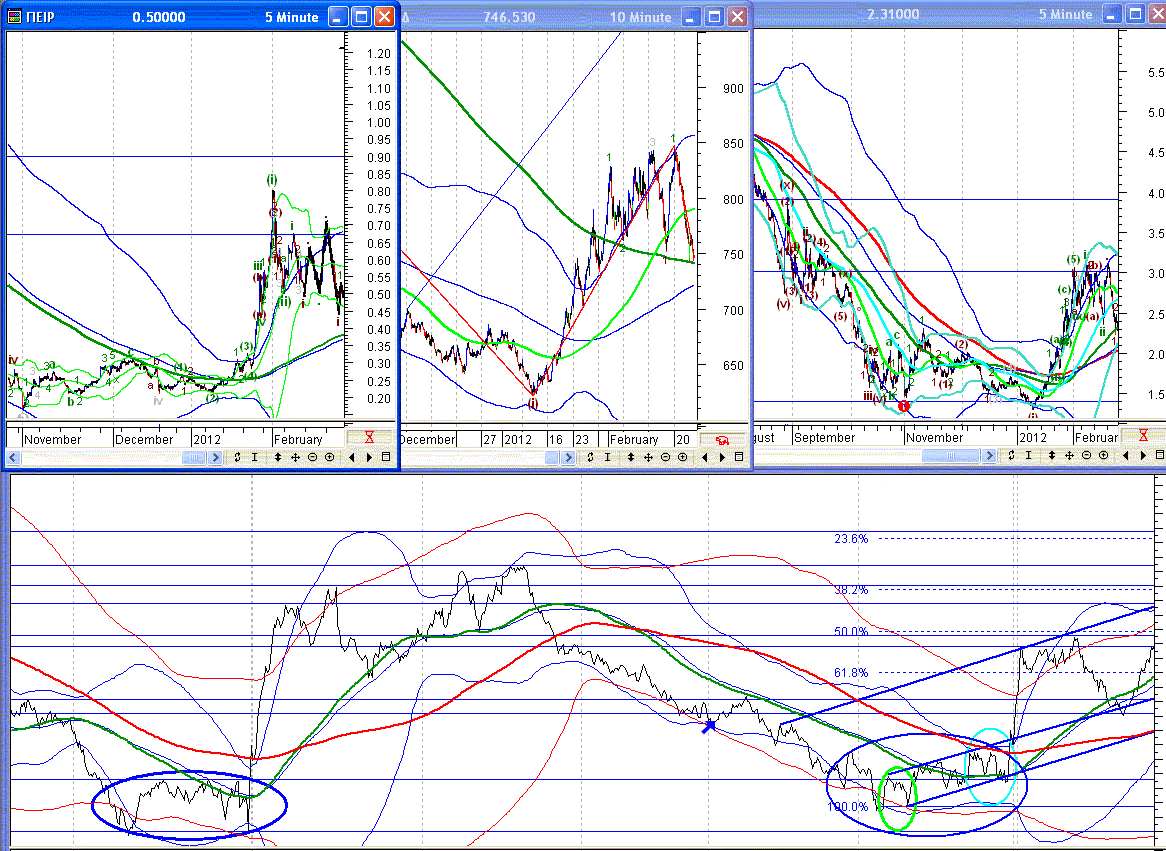This screenshot has height=851, width=1166.
Task: Step back with left triangle in ΠΕΙΡ chart
Action: pyautogui.click(x=352, y=457)
